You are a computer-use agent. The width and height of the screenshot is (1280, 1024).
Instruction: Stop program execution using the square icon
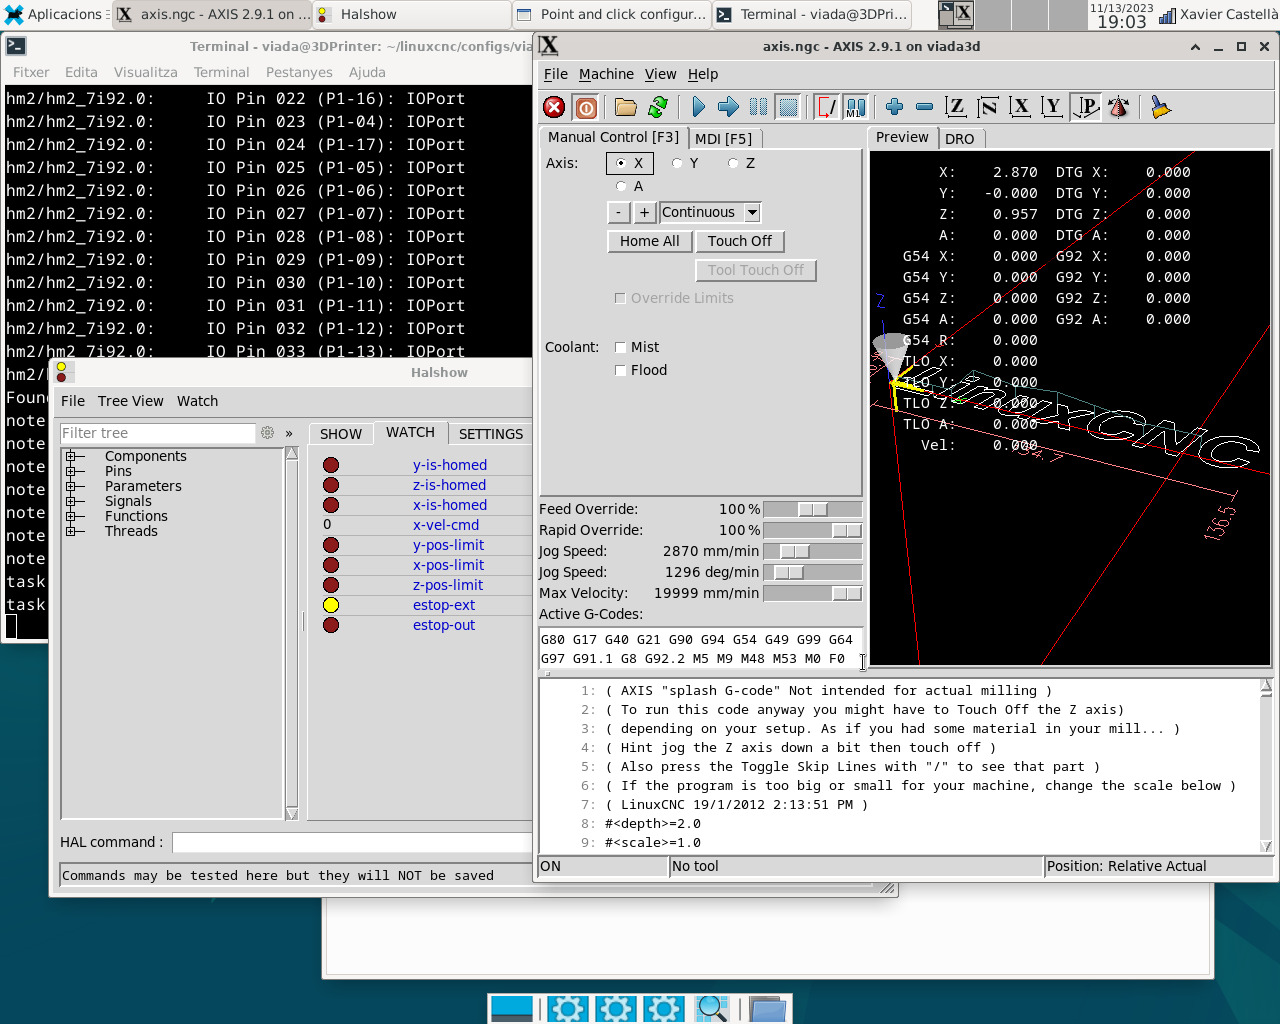(788, 107)
